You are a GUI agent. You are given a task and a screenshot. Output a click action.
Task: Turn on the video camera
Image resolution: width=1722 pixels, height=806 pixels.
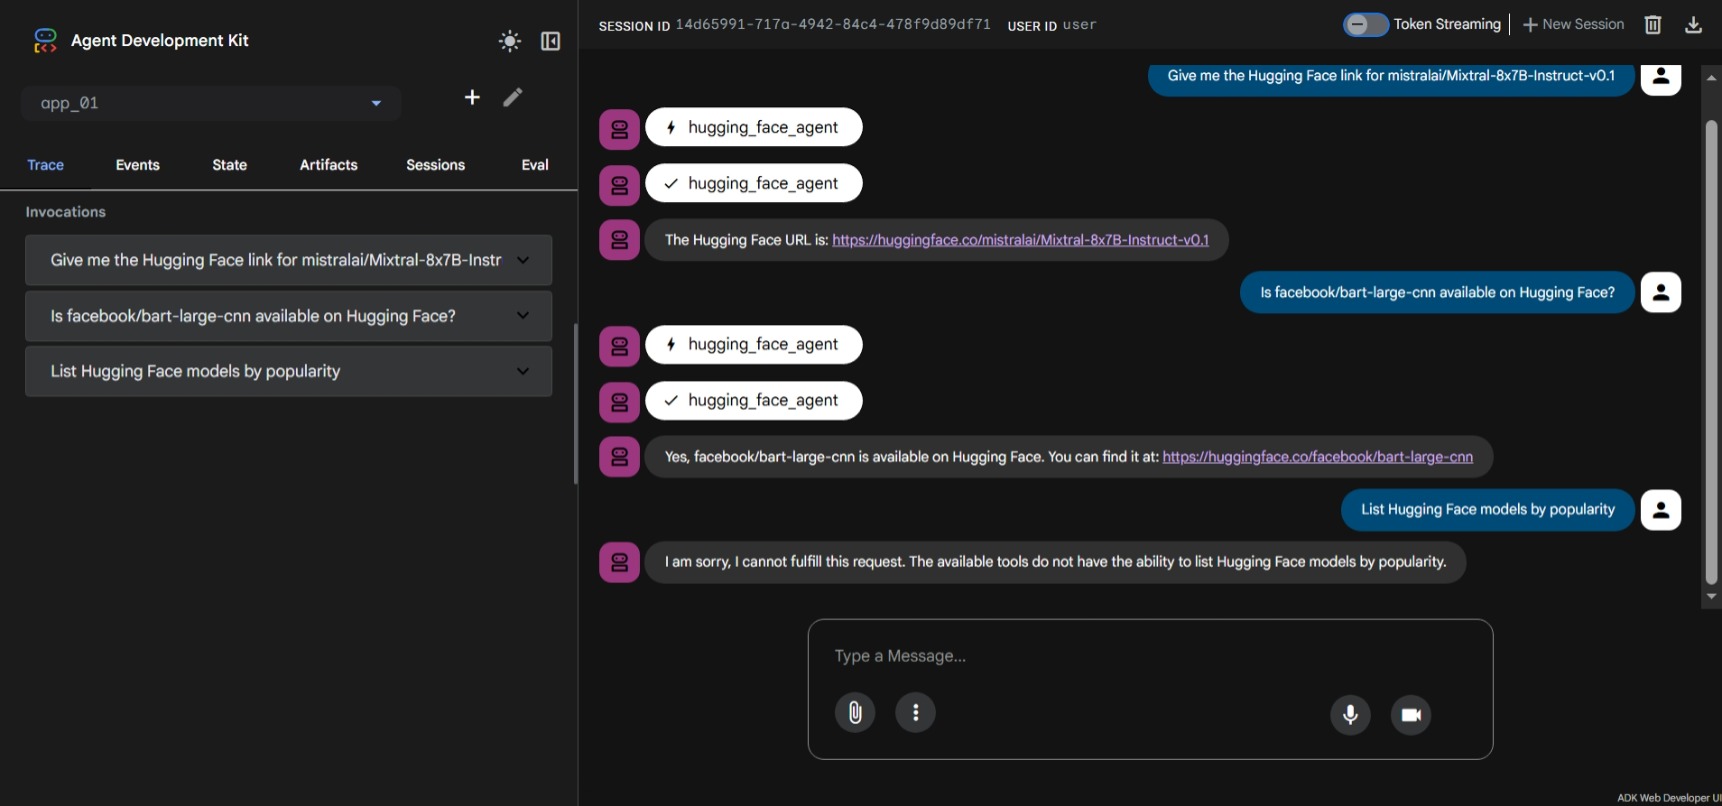[1411, 714]
